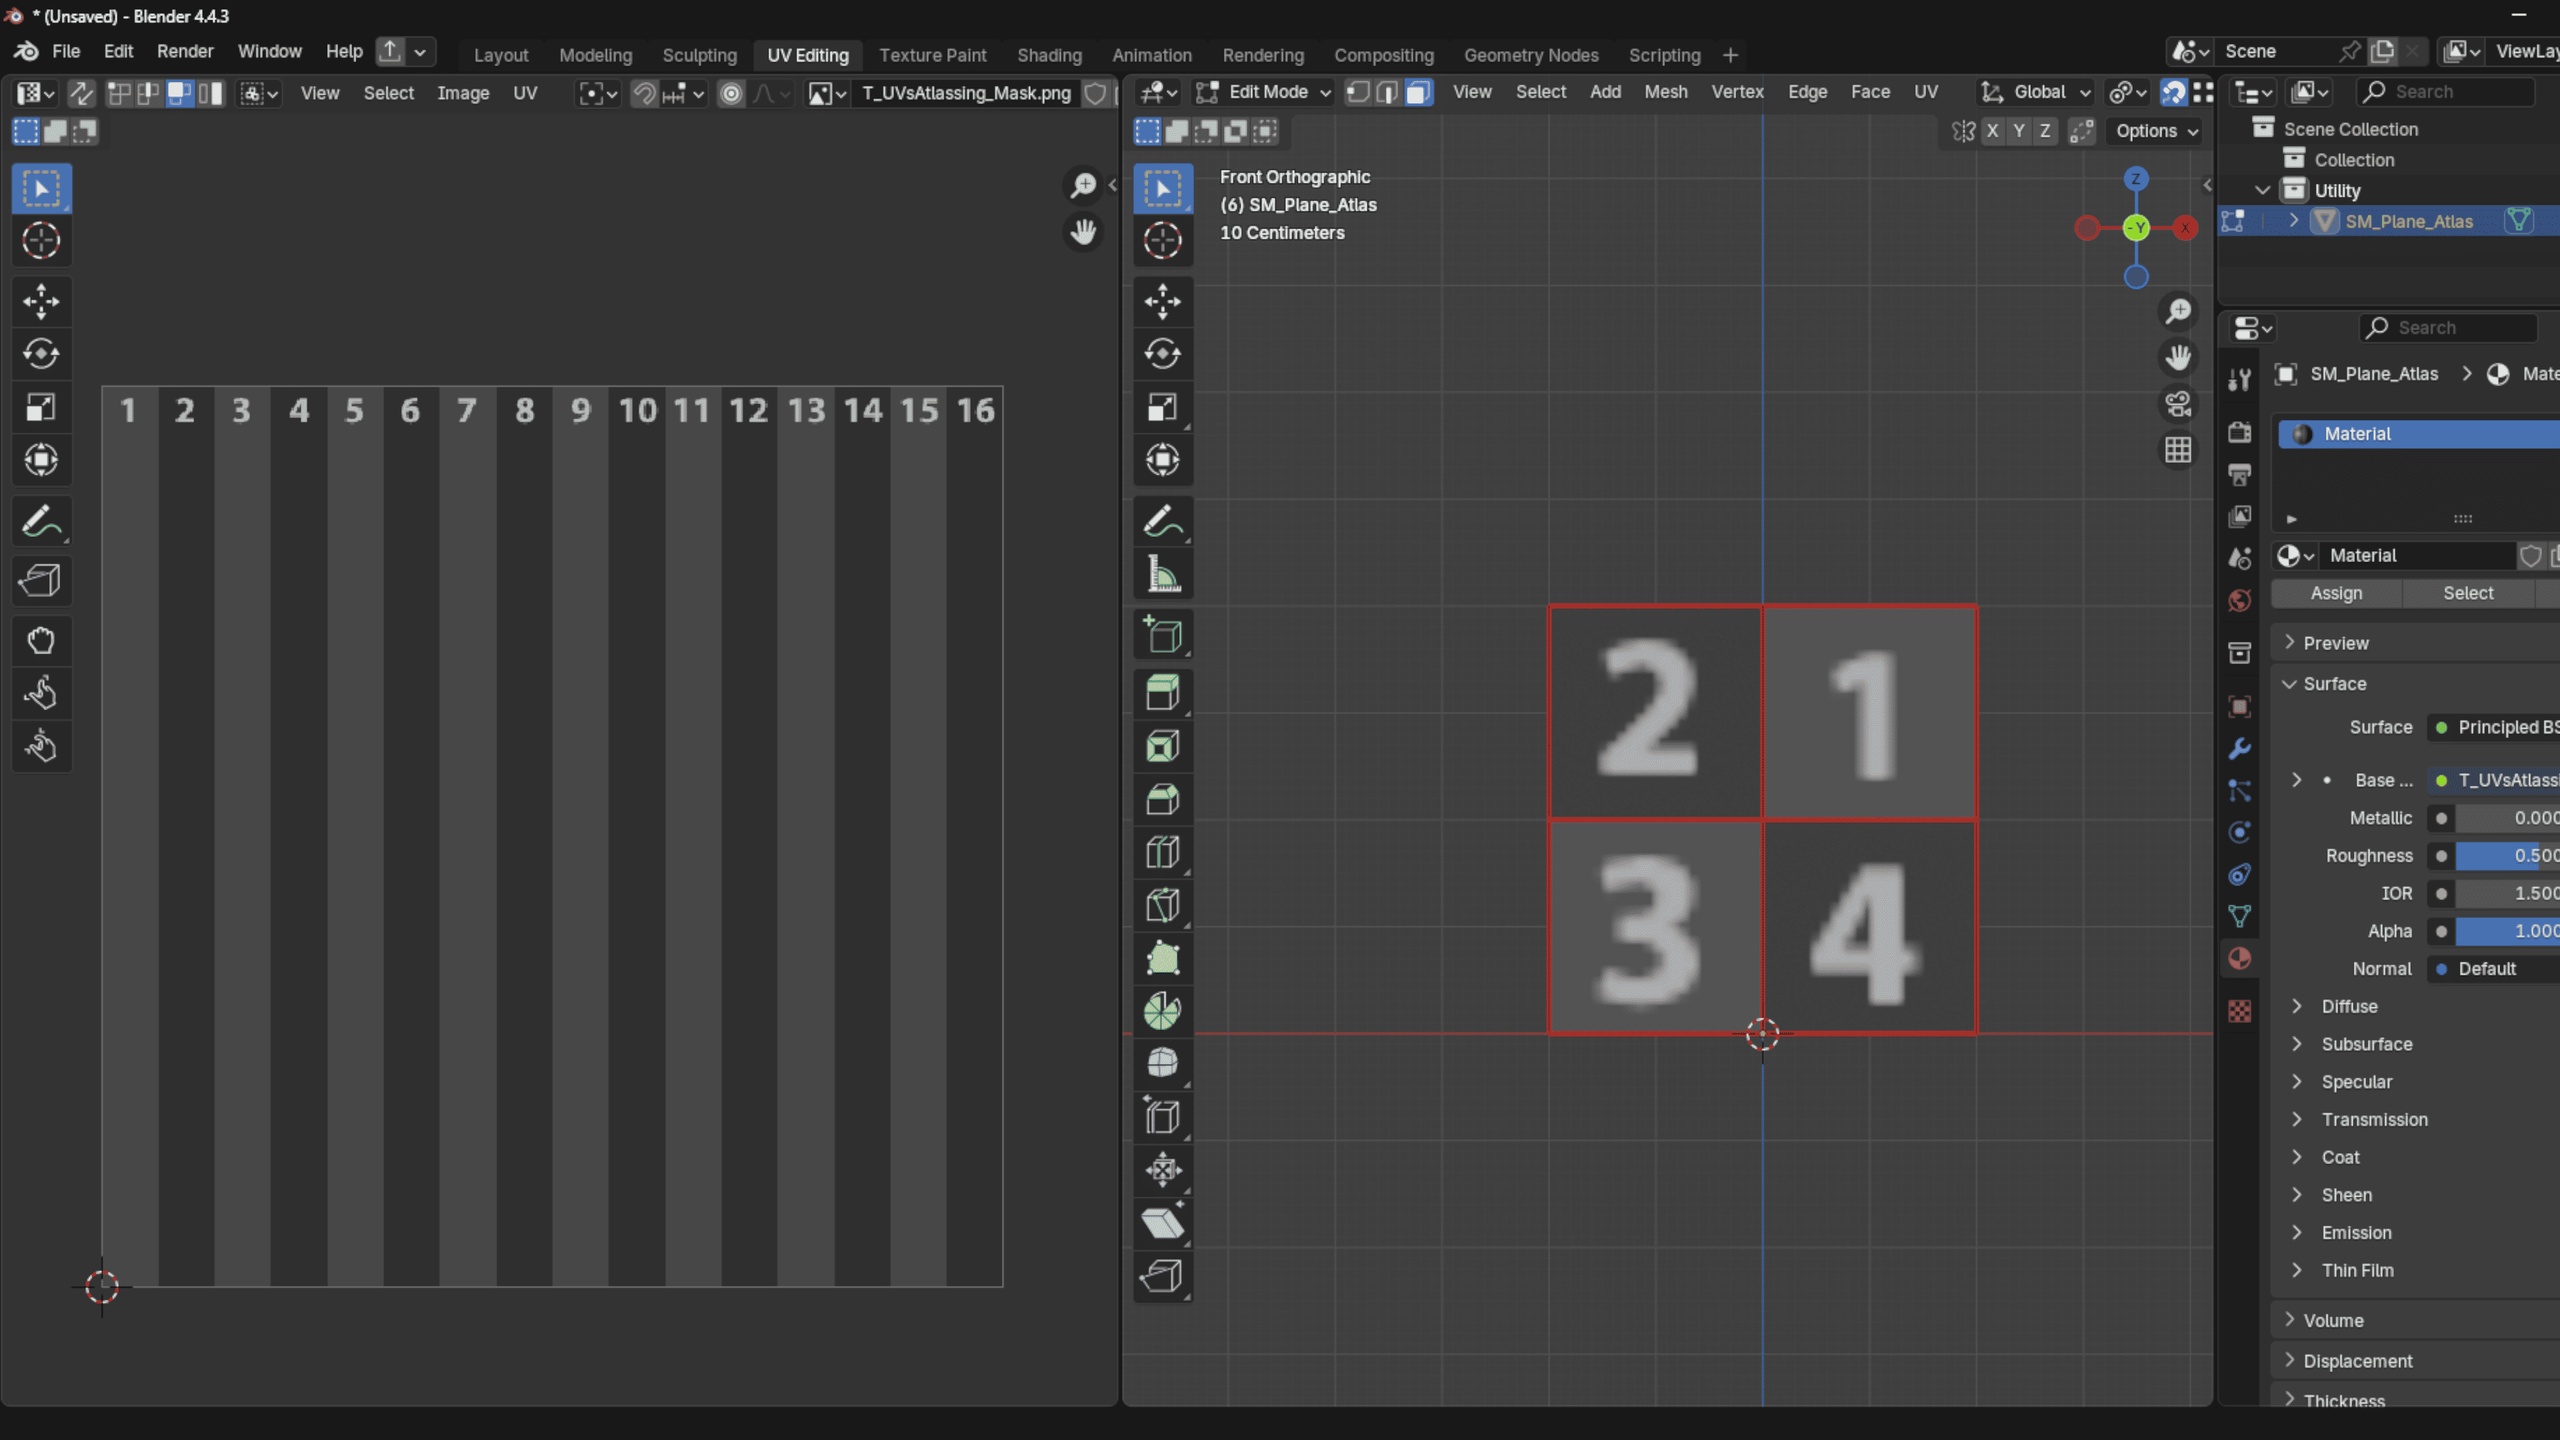Switch to the Texture Paint workspace tab

(932, 55)
